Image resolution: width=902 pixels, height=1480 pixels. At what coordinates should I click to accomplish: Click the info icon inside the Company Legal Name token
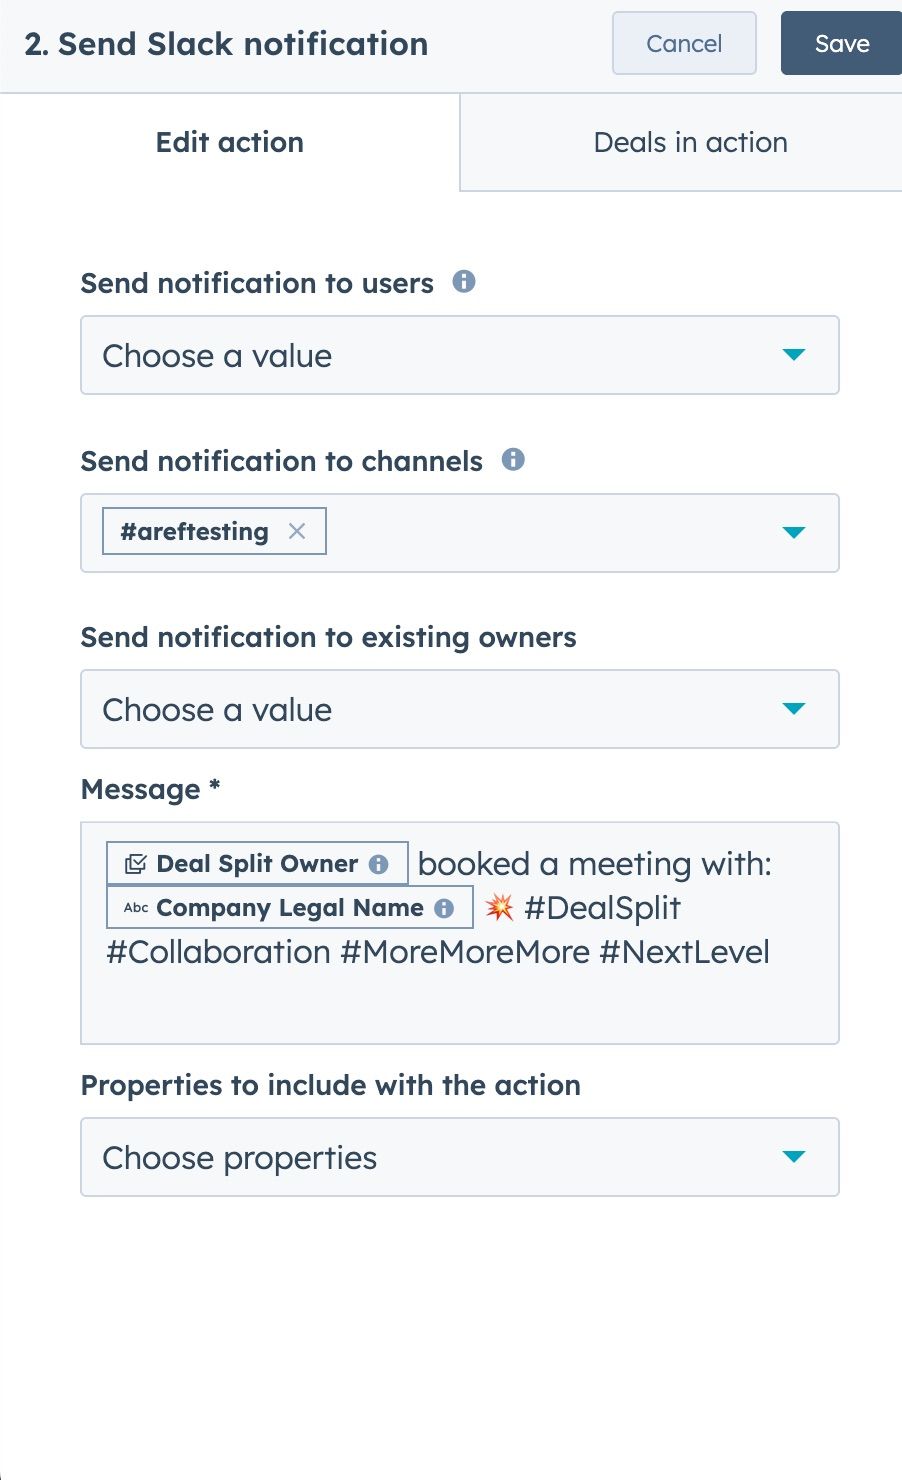pos(444,908)
